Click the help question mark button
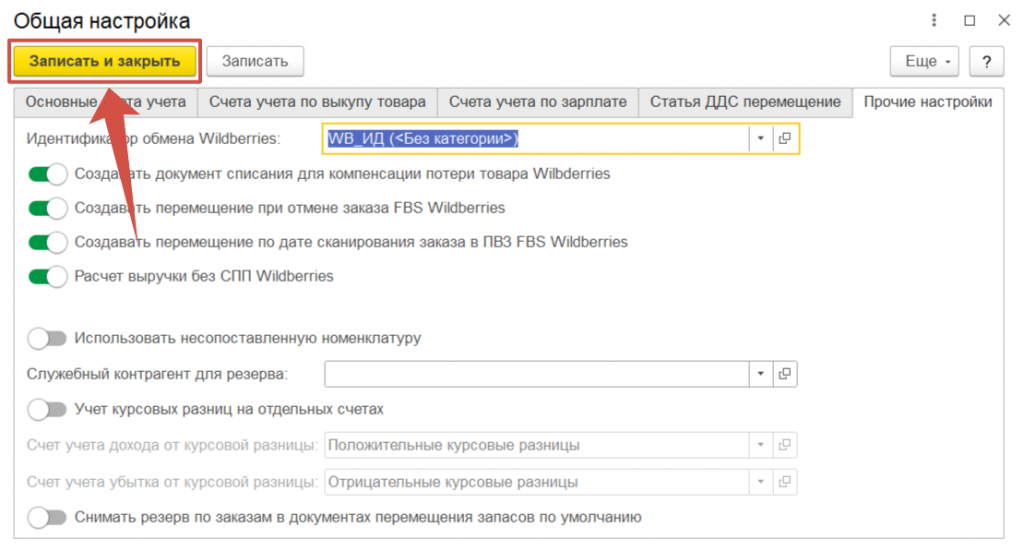 [x=986, y=61]
